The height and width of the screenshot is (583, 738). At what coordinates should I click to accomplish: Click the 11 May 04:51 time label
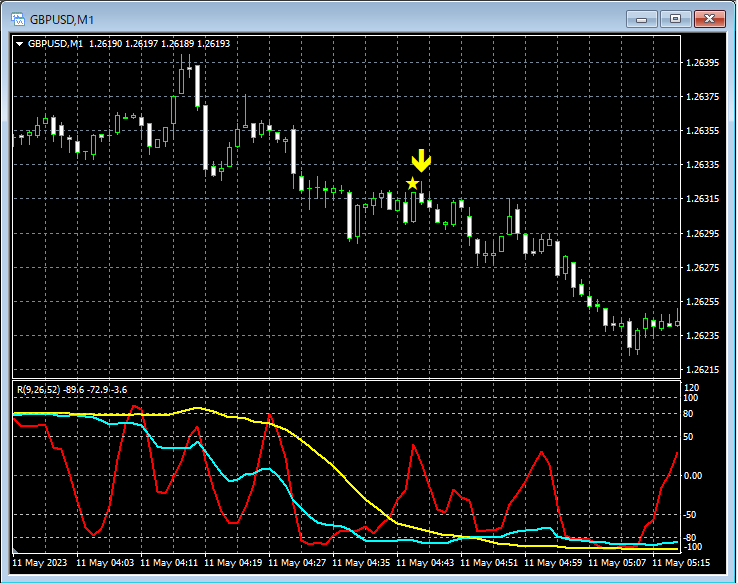[x=489, y=563]
